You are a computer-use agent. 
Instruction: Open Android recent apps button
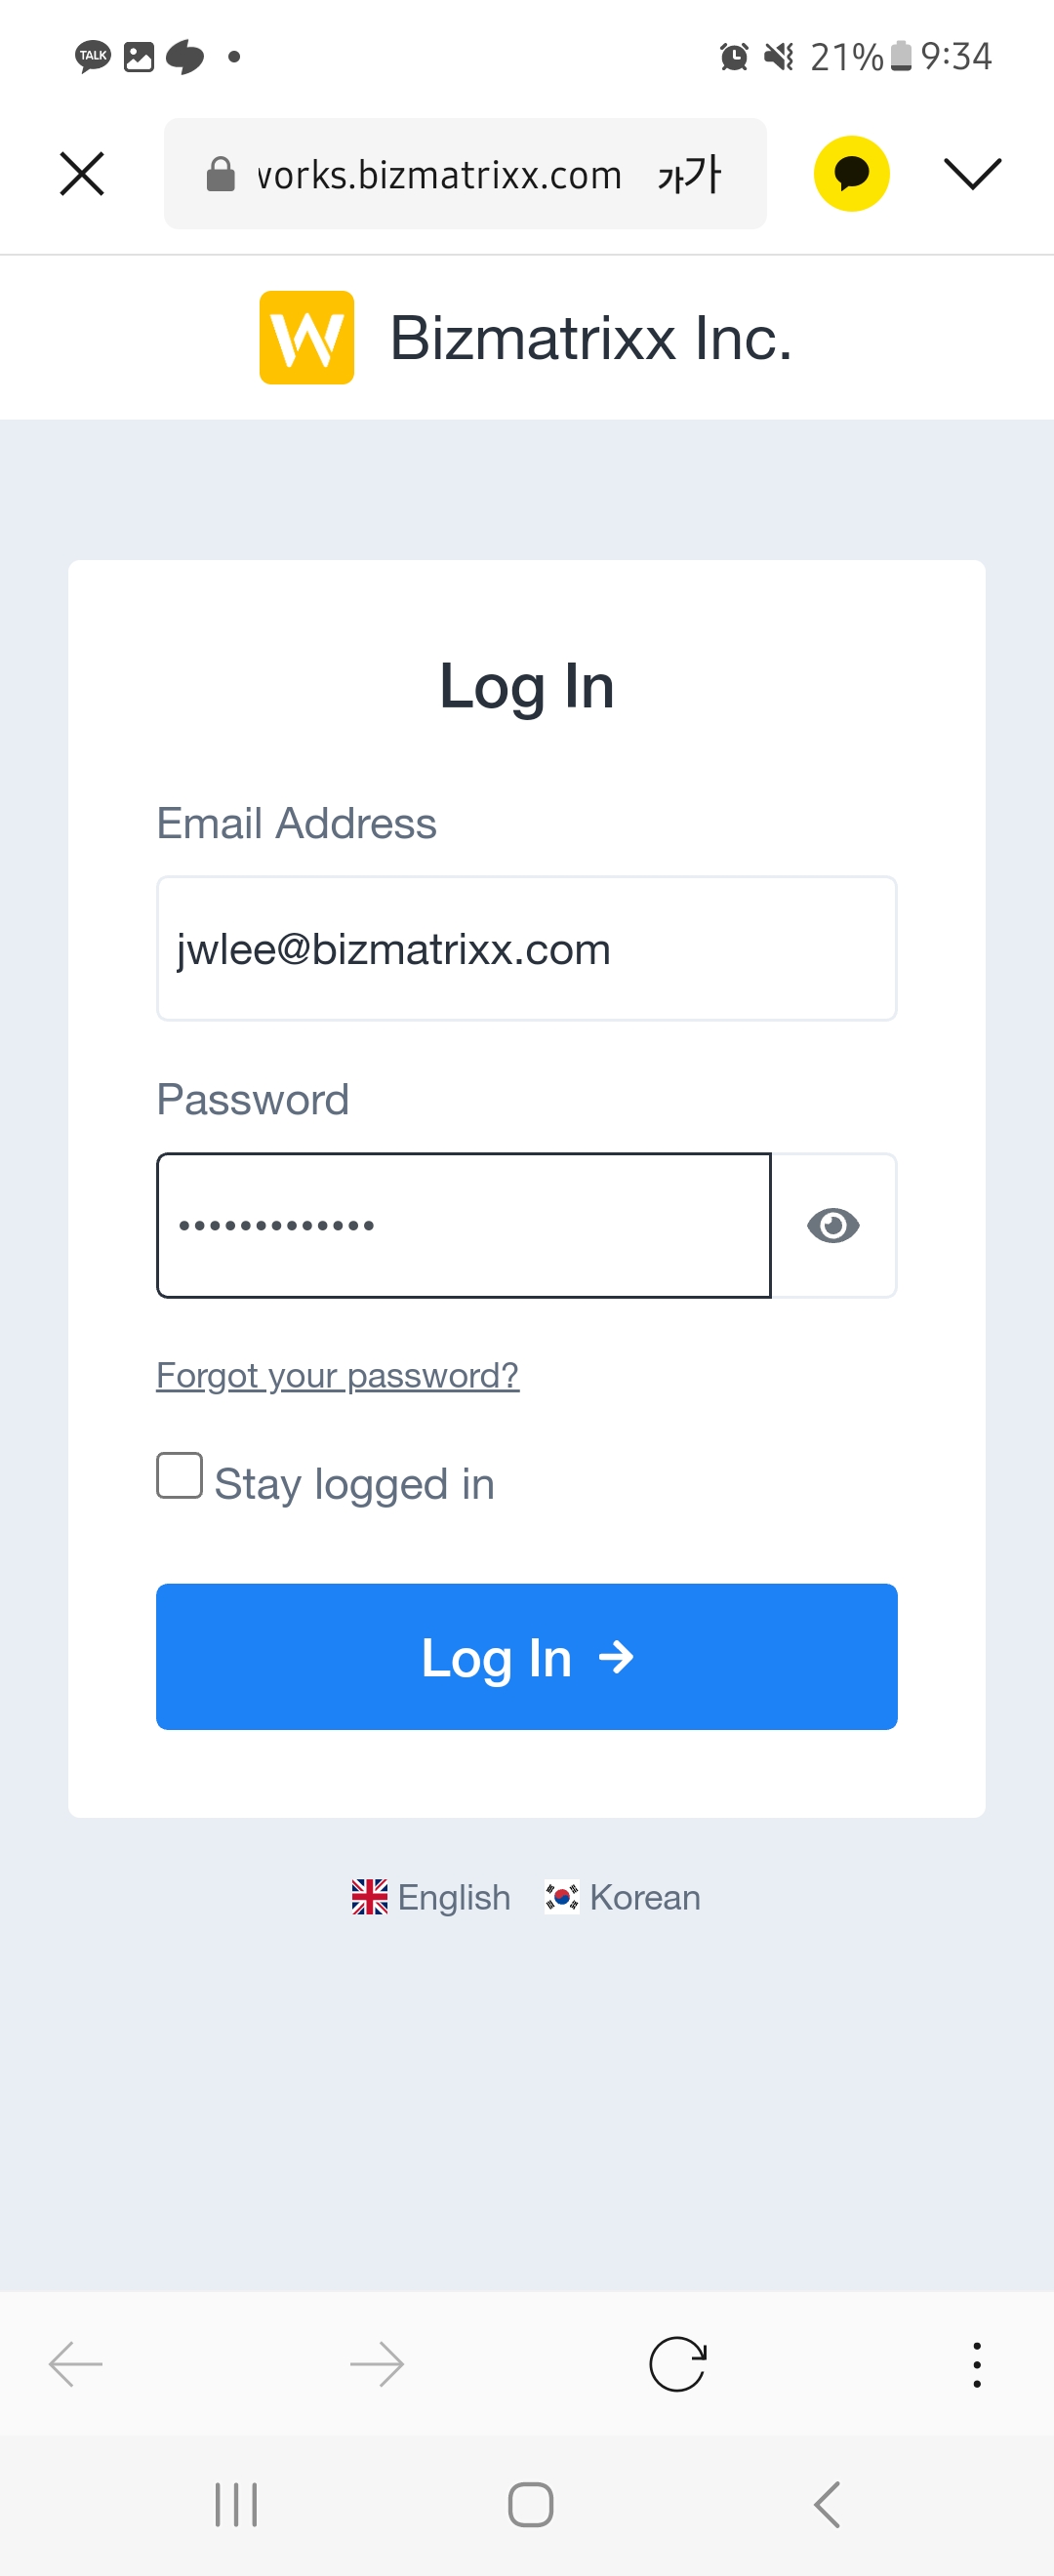236,2504
